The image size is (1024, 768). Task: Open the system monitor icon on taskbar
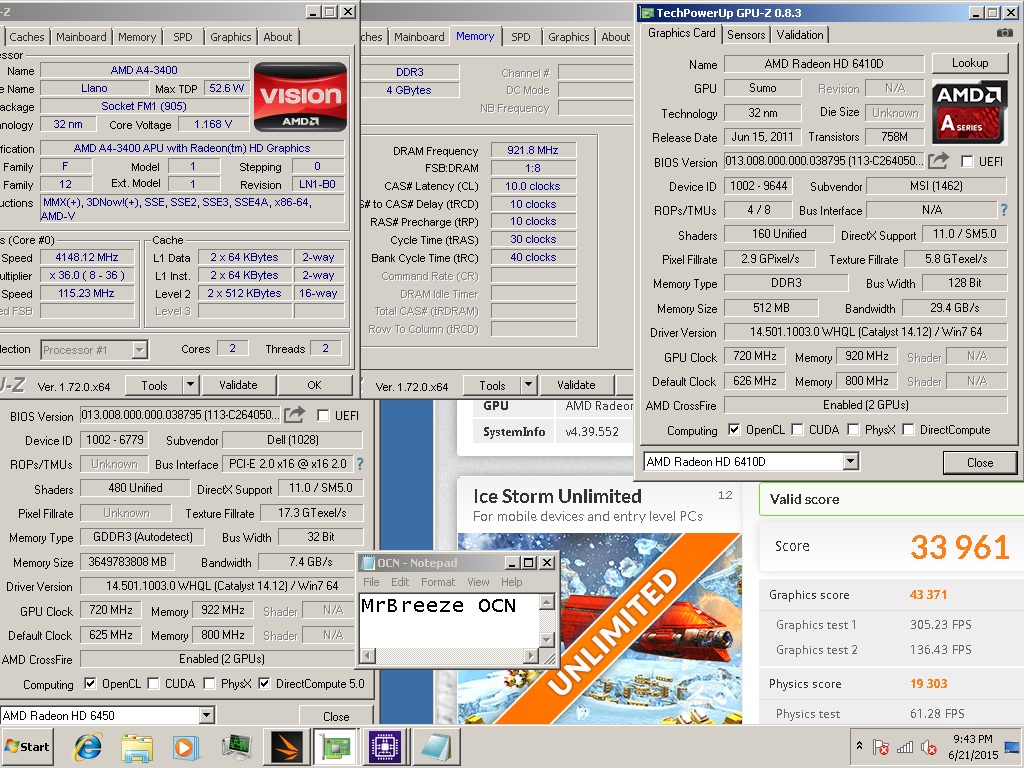pos(236,747)
